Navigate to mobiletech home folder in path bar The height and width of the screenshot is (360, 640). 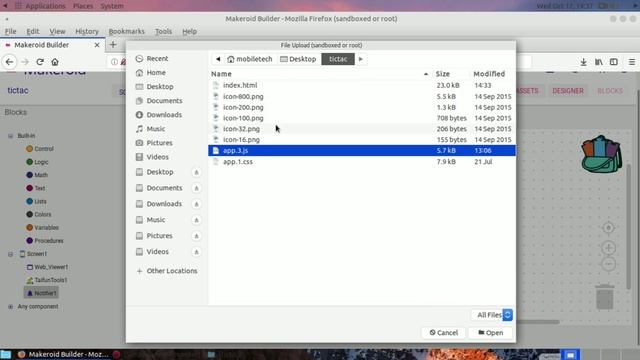click(x=250, y=59)
